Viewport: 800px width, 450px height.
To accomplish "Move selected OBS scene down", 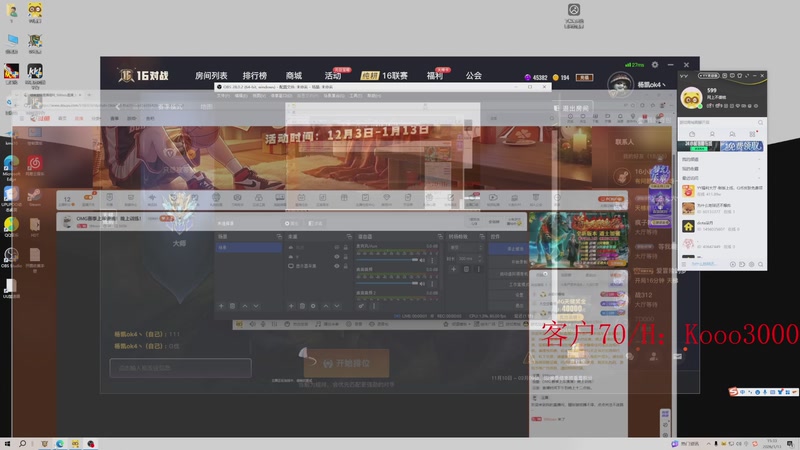I will pyautogui.click(x=256, y=306).
